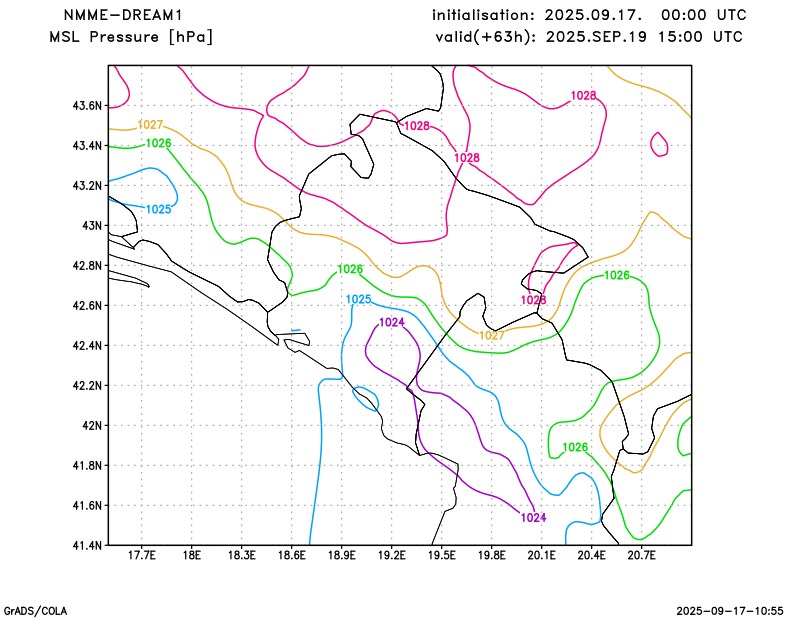Viewport: 800px width, 618px height.
Task: Click the '19.8E' longitude axis label
Action: [491, 555]
